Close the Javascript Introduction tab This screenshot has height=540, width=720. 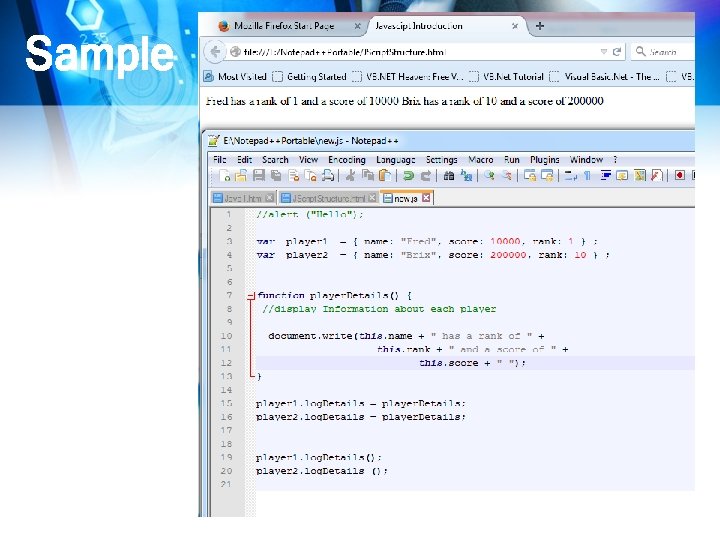pos(515,26)
